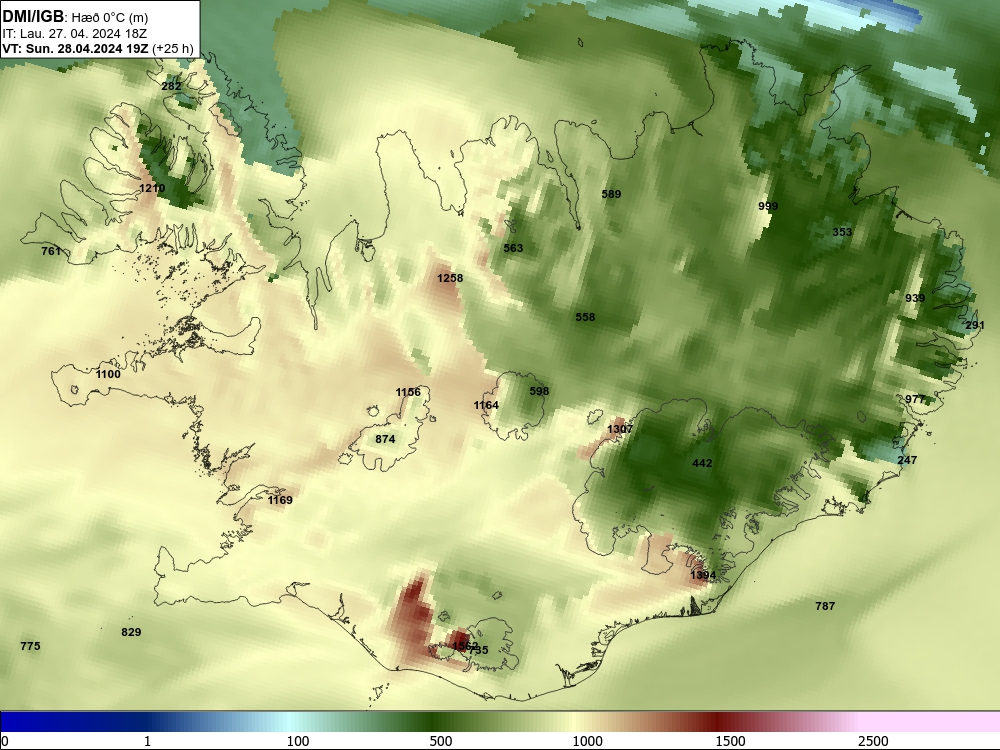The width and height of the screenshot is (1000, 750).
Task: Select the 999 value in the northeast
Action: point(768,207)
